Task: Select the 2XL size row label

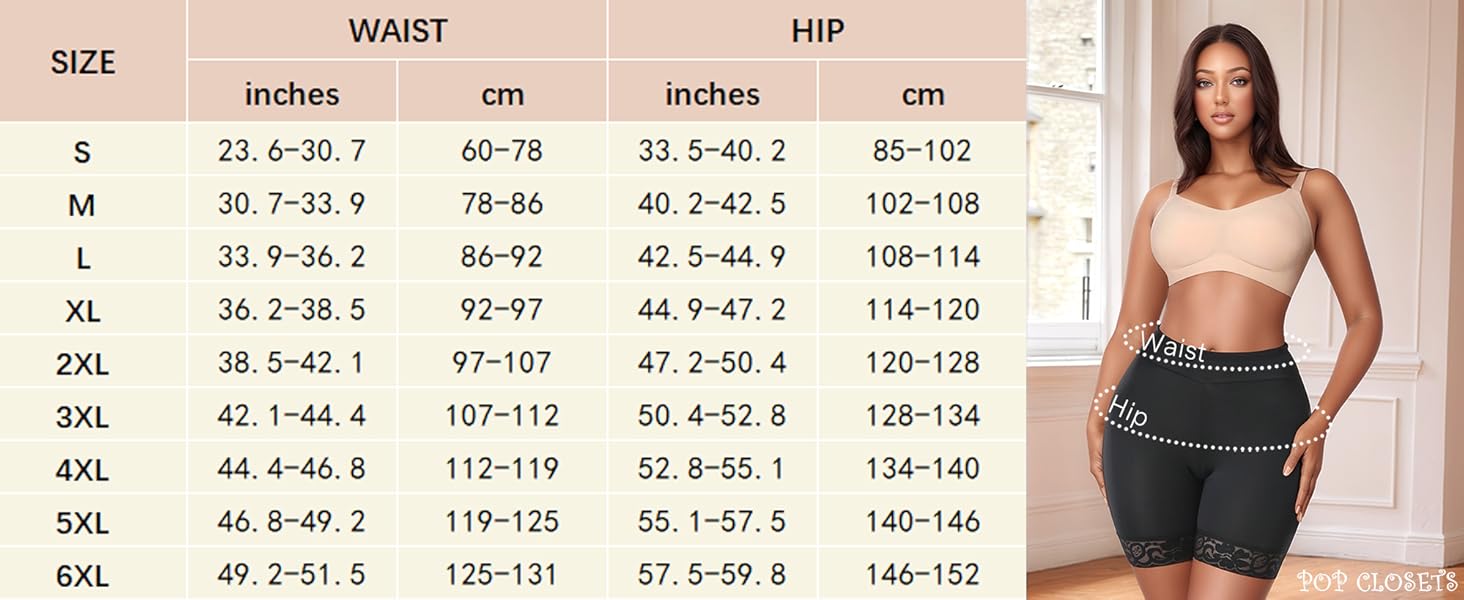Action: pos(82,364)
